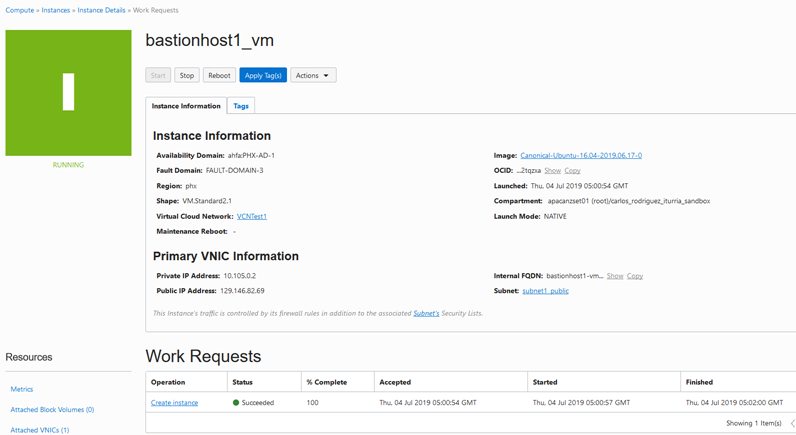Screen dimensions: 796x435
Task: Open Metrics under Resources
Action: (22, 389)
